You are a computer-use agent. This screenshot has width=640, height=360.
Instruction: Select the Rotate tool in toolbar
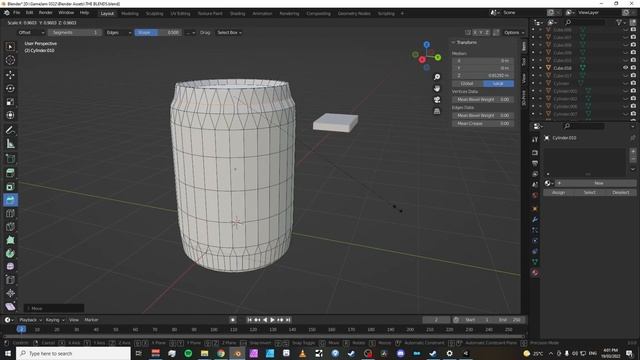click(10, 88)
